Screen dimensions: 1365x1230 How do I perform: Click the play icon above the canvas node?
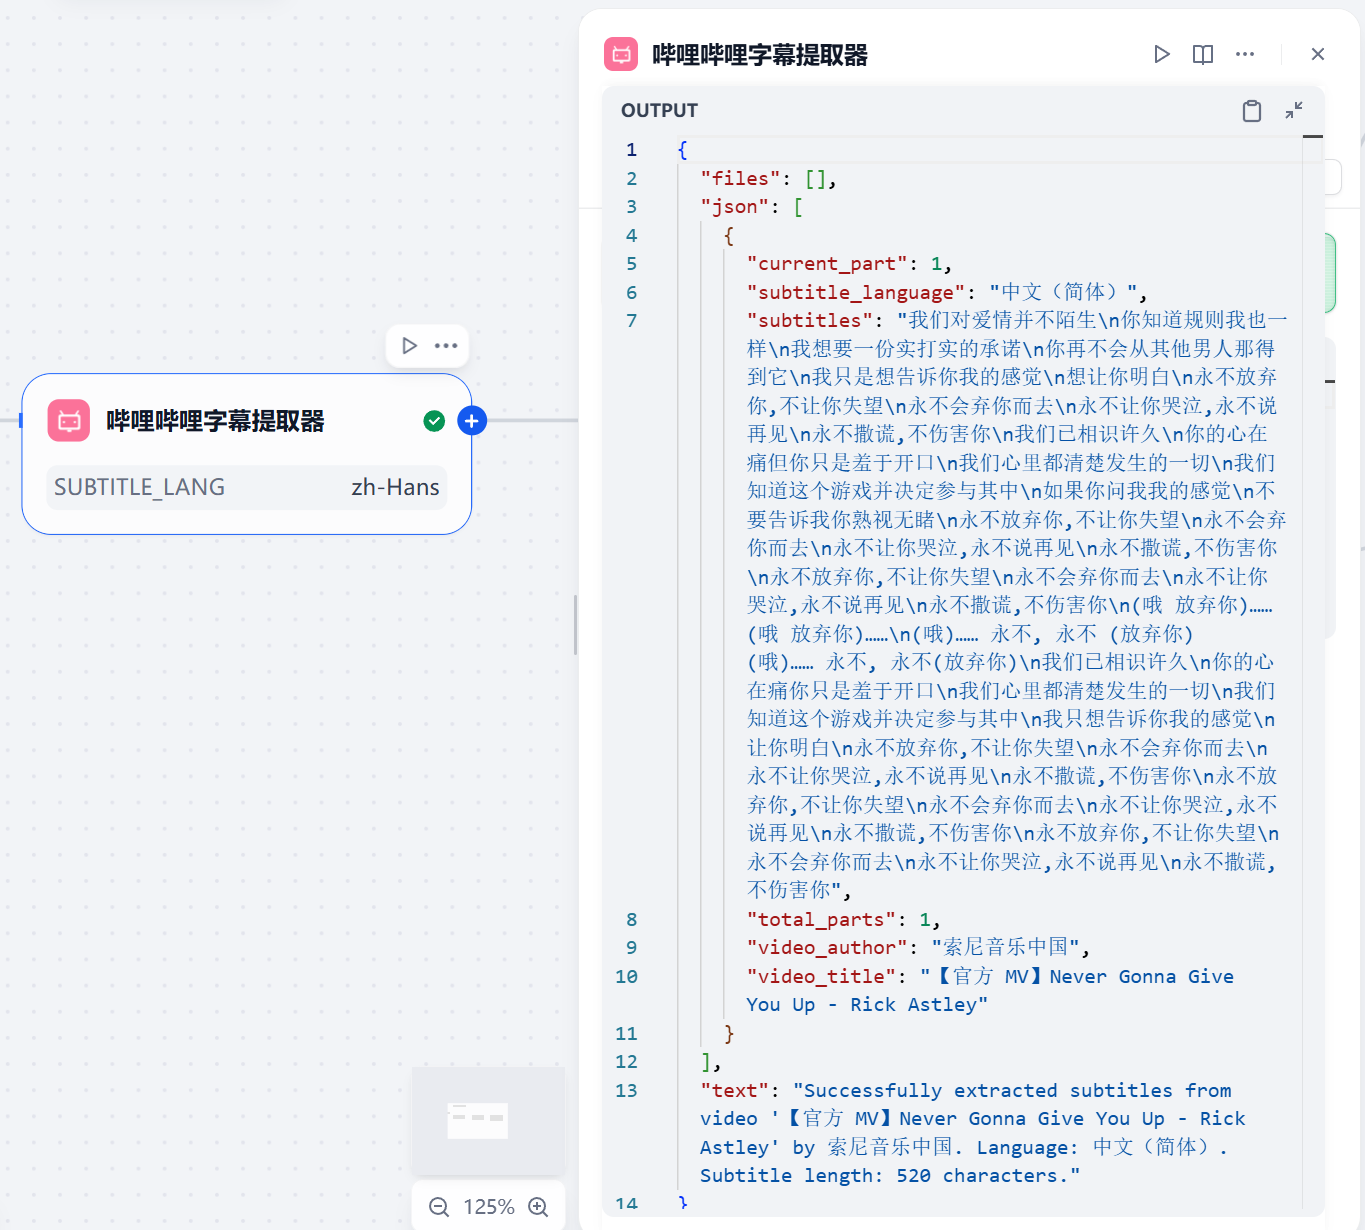coord(409,346)
